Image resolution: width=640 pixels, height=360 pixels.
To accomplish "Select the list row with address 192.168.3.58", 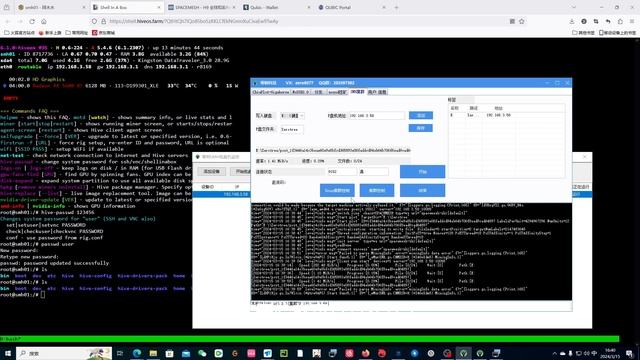I will [507, 116].
